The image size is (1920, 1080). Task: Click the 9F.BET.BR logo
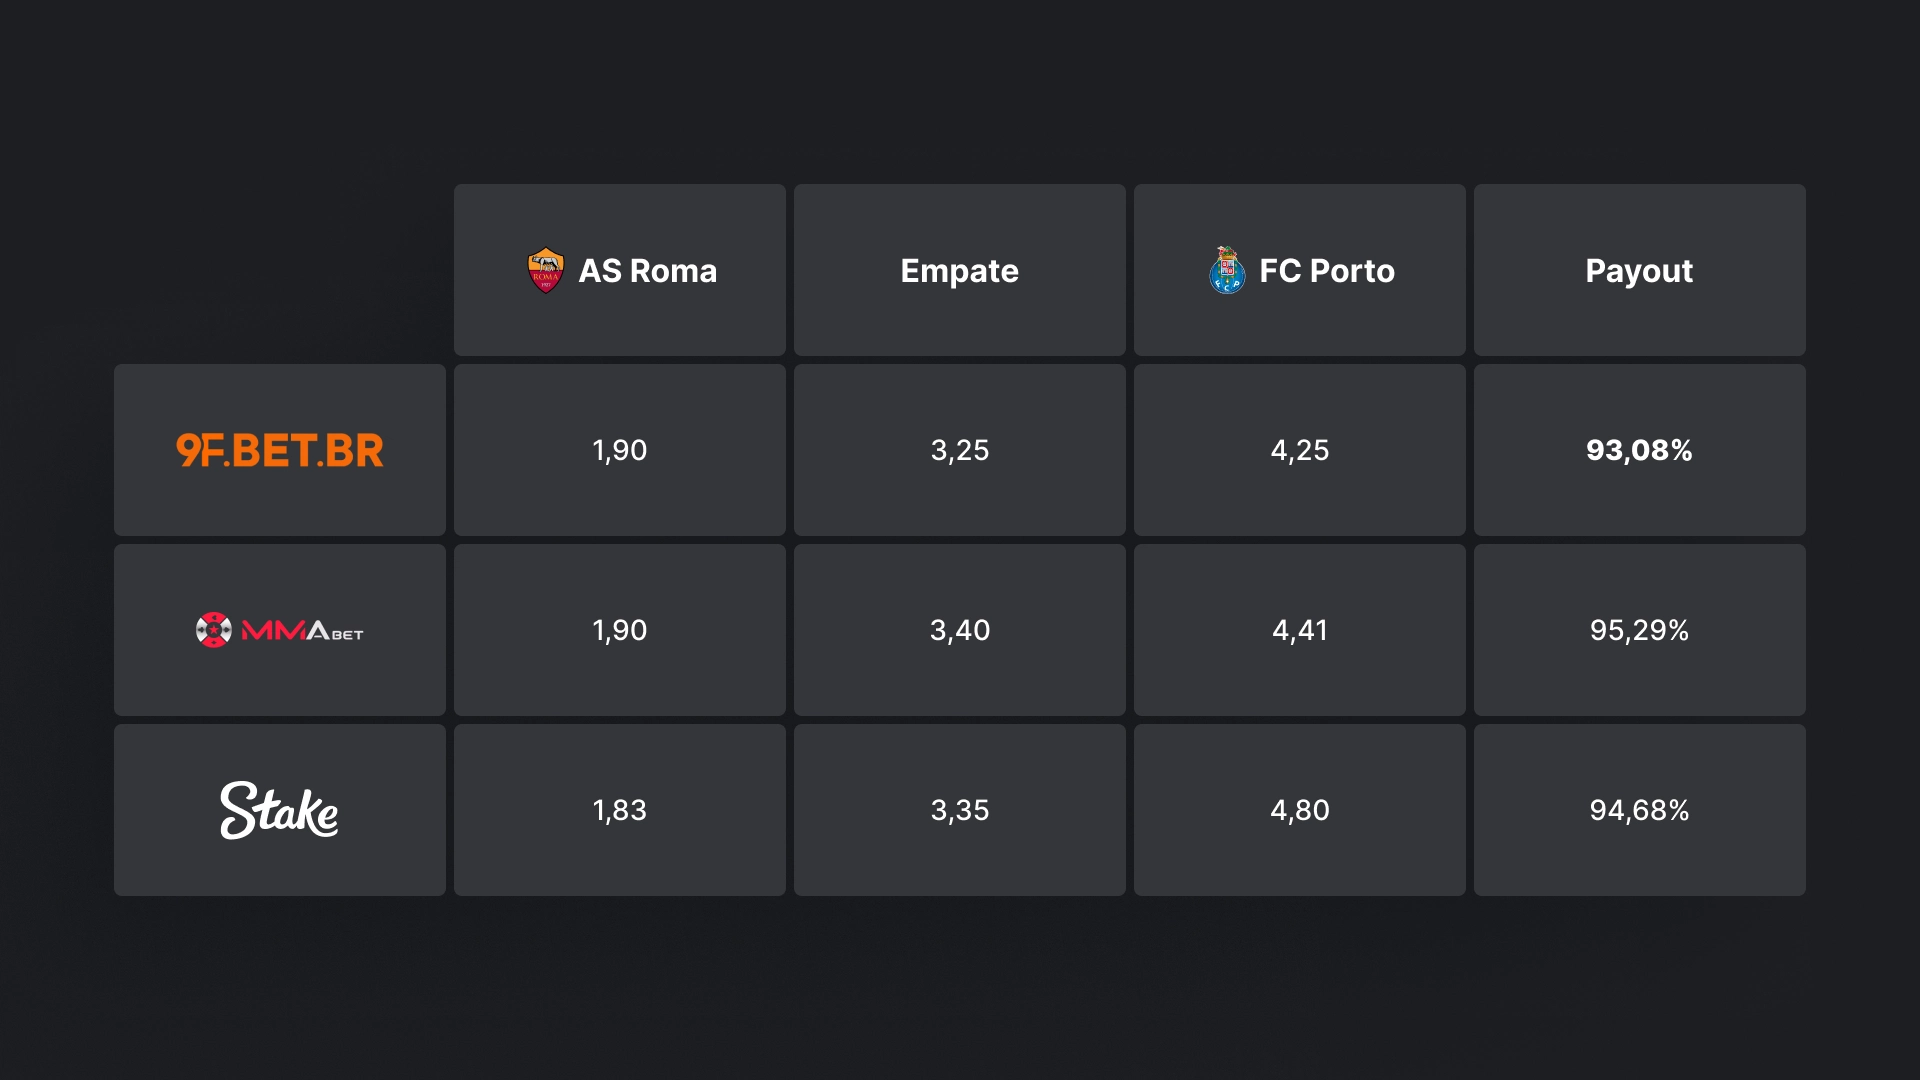click(280, 451)
